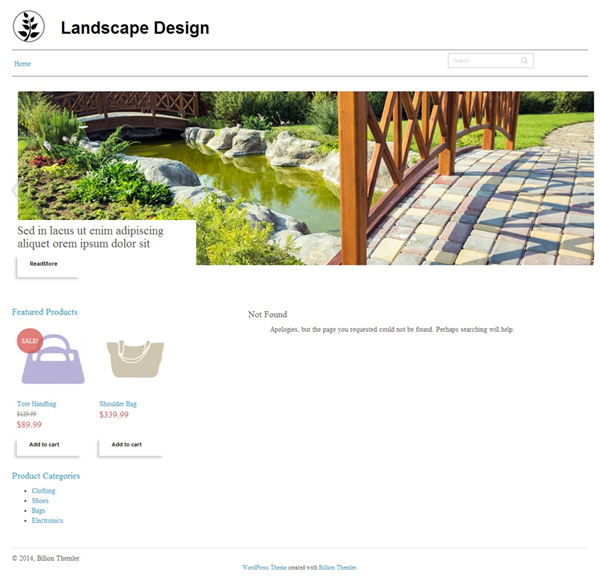Browse the Electronics category
Image resolution: width=600 pixels, height=576 pixels.
(47, 521)
